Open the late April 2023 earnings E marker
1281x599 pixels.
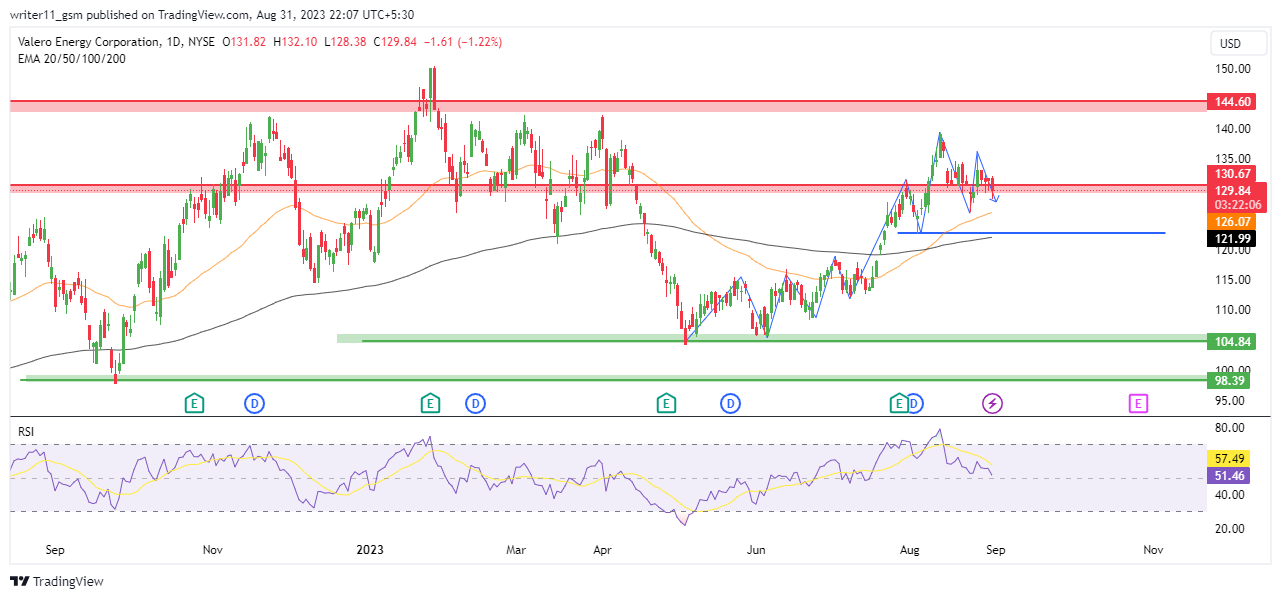[x=665, y=404]
